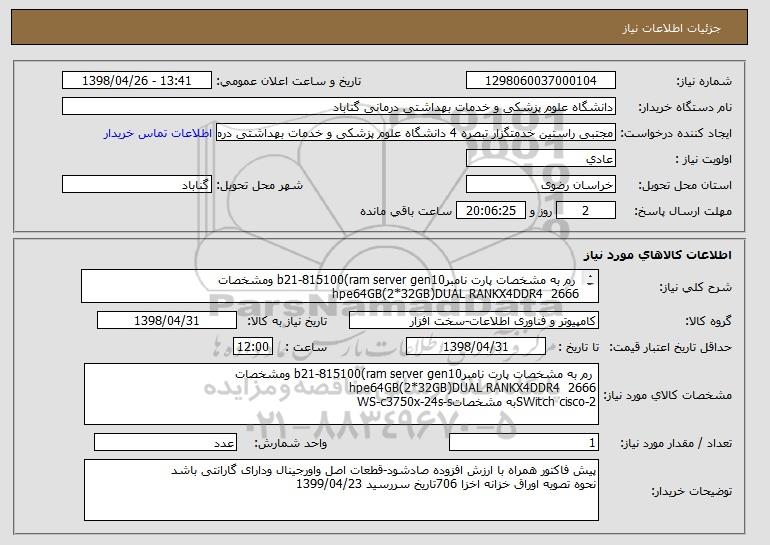This screenshot has height=545, width=770.
Task: Click the label حداقل تاریخ اعتبار قیمت
Action: 670,348
